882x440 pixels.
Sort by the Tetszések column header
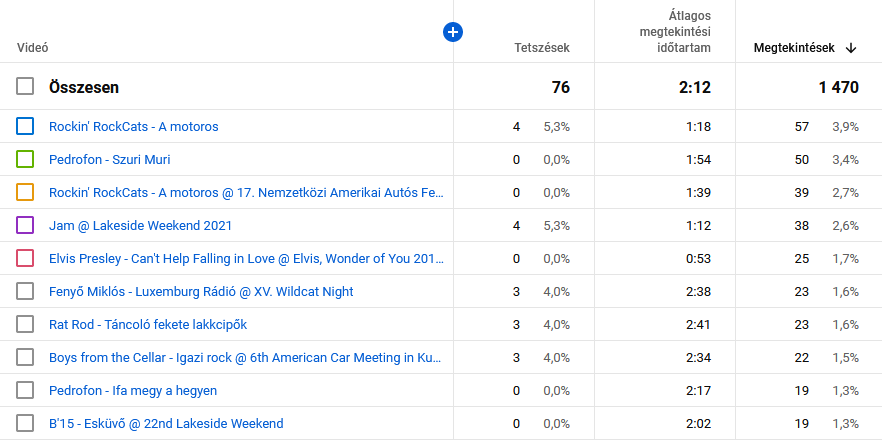coord(542,47)
